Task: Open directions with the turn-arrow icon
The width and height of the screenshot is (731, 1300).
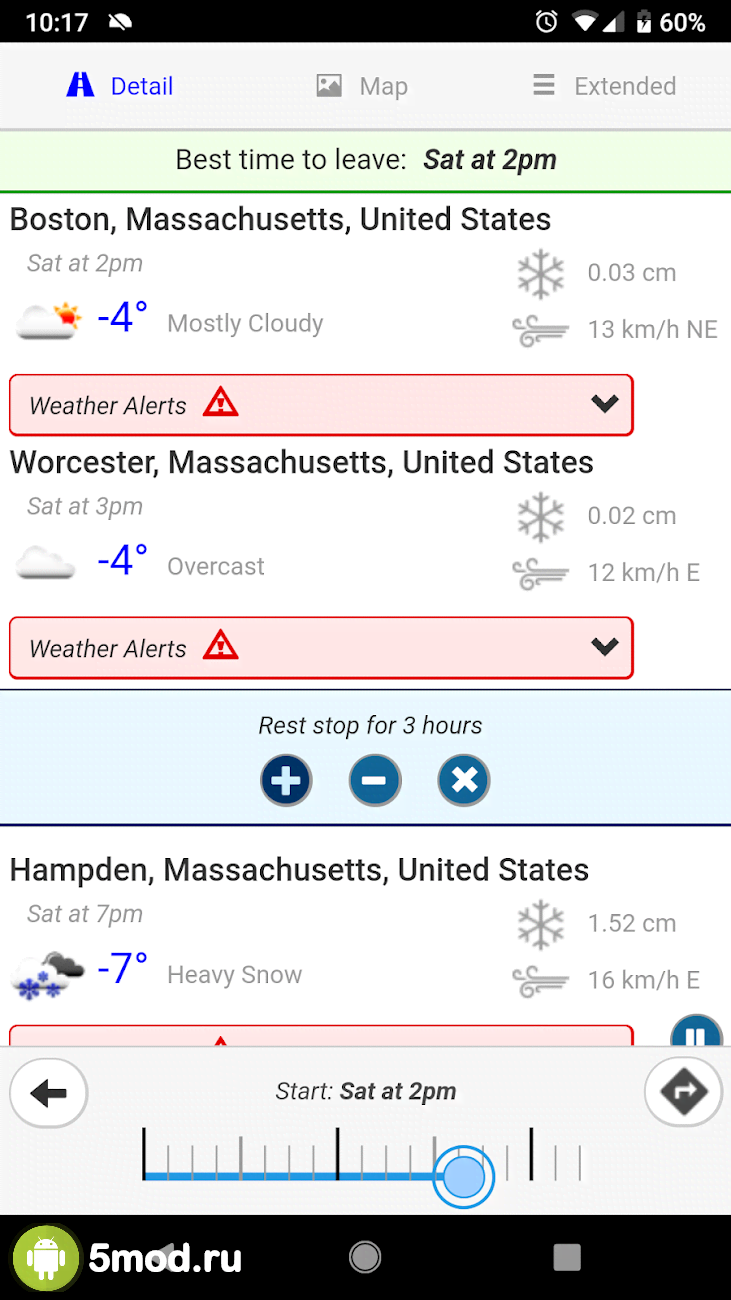Action: pos(684,1093)
